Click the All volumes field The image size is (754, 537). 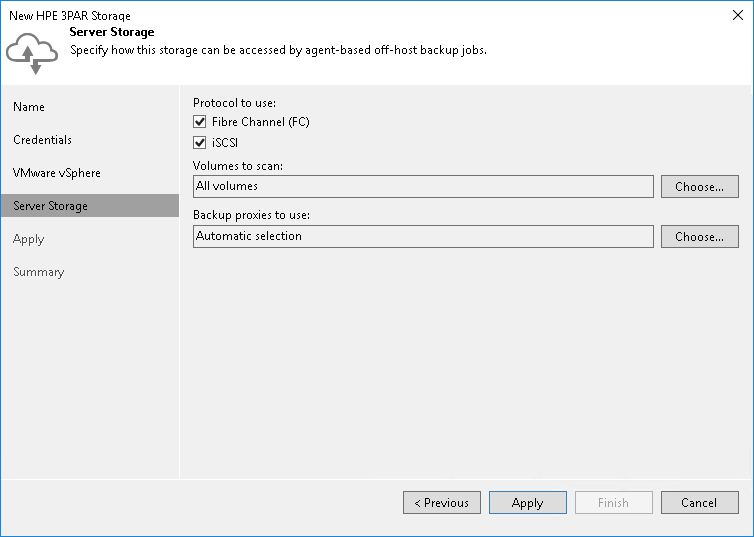(423, 186)
